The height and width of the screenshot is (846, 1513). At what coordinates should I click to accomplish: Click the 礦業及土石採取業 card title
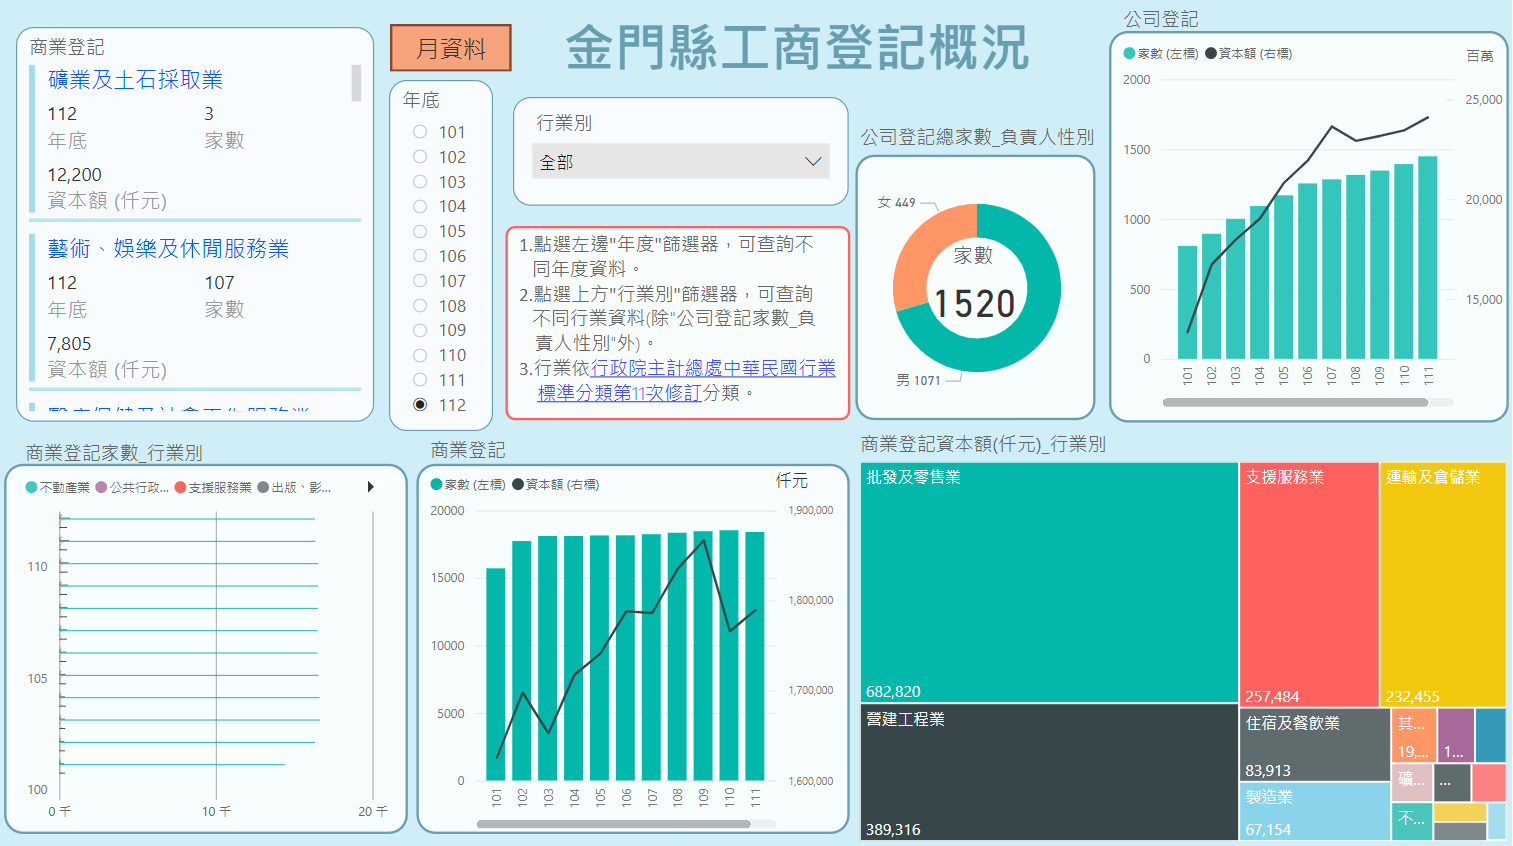(x=135, y=80)
